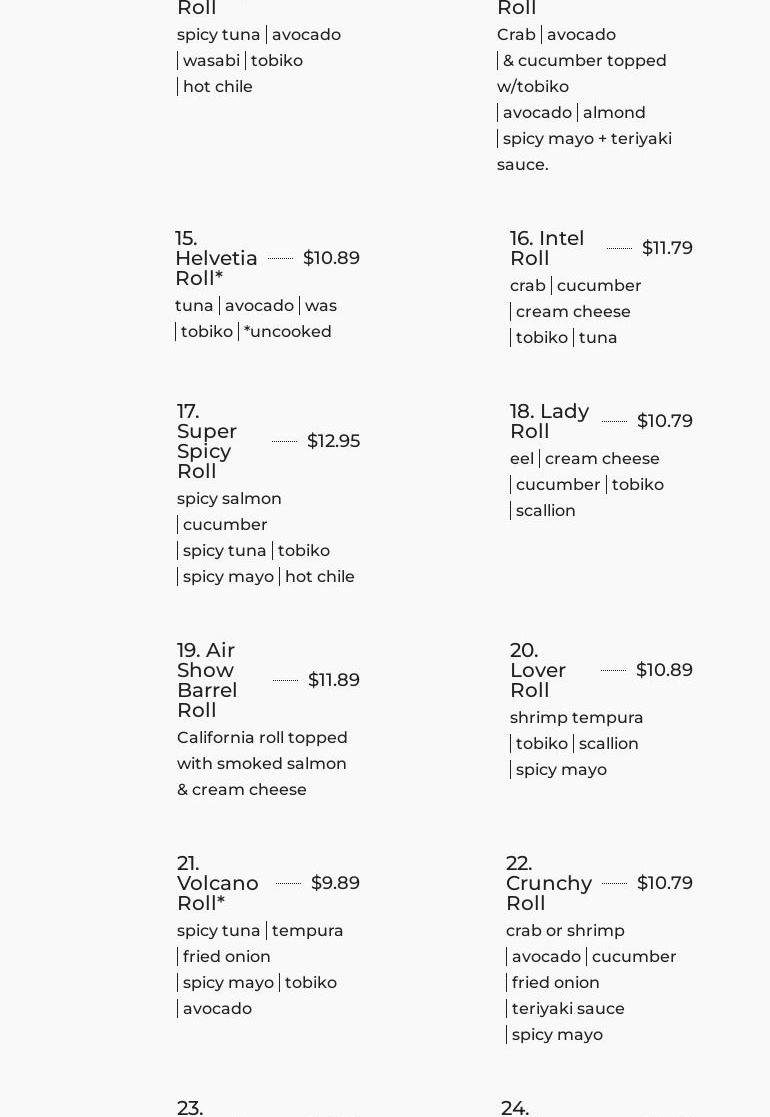Click the $12.95 price
The image size is (770, 1117).
pos(333,441)
